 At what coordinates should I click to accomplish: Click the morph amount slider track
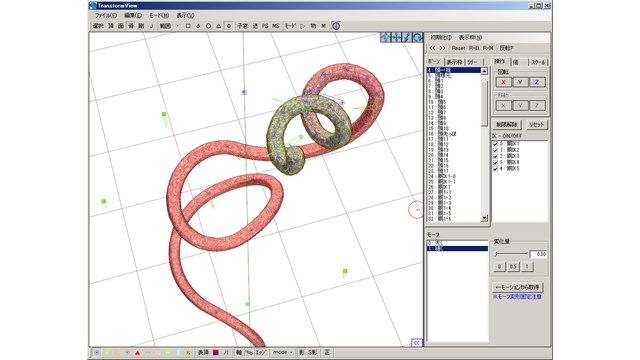point(511,254)
